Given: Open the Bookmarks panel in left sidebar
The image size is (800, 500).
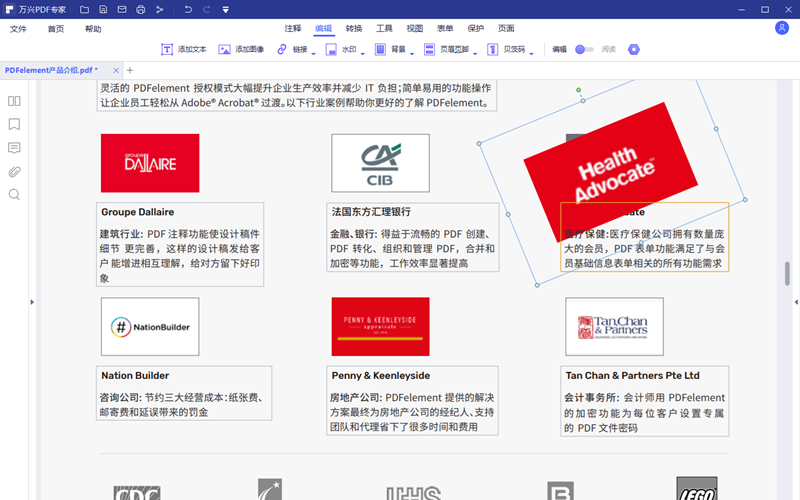Looking at the screenshot, I should pos(14,125).
